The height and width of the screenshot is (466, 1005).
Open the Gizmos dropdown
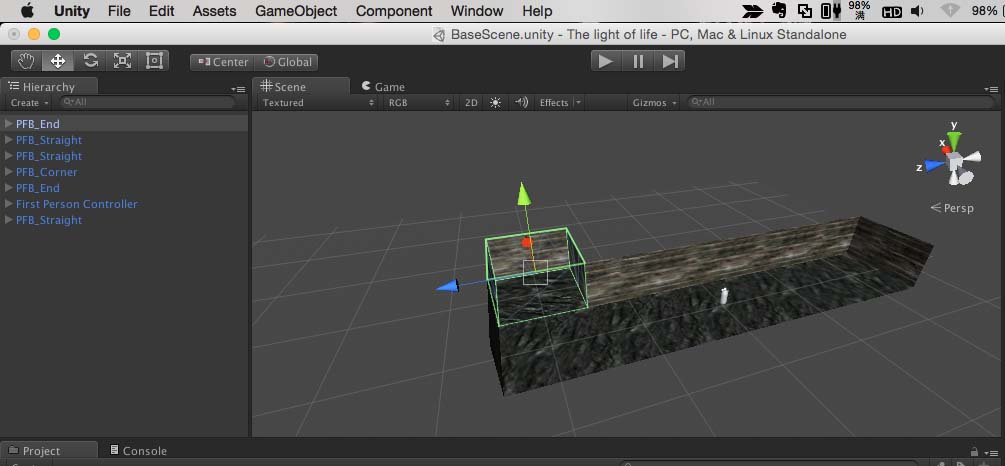(654, 103)
